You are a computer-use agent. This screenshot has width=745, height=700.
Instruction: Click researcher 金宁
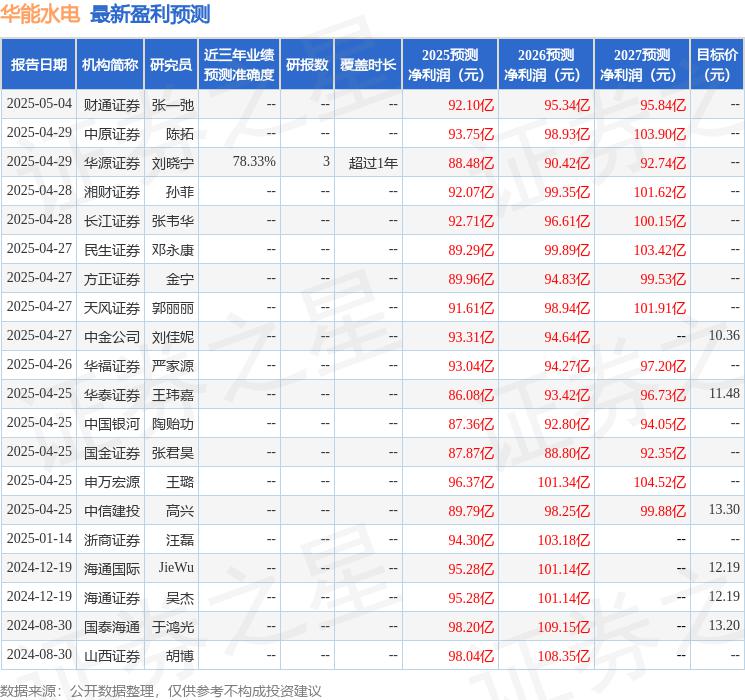180,279
